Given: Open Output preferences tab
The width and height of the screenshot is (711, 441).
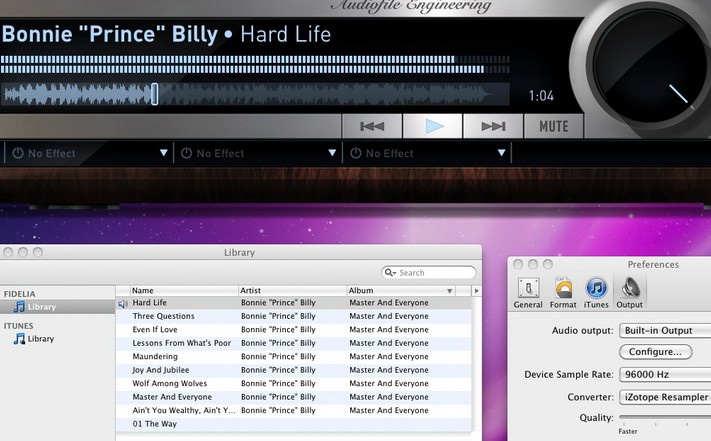Looking at the screenshot, I should (x=629, y=293).
